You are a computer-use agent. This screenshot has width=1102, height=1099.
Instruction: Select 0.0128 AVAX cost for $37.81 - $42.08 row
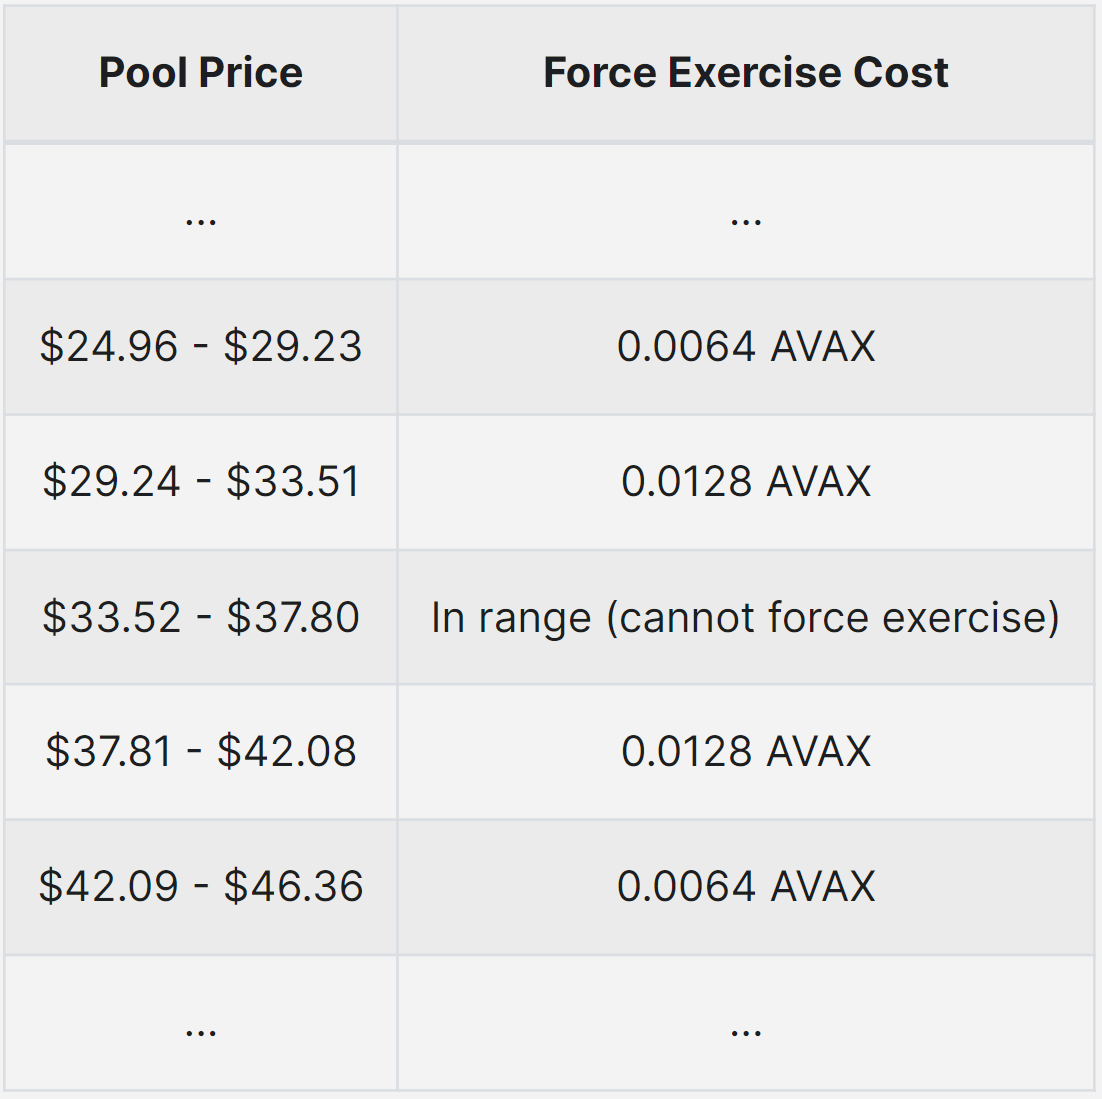(746, 752)
